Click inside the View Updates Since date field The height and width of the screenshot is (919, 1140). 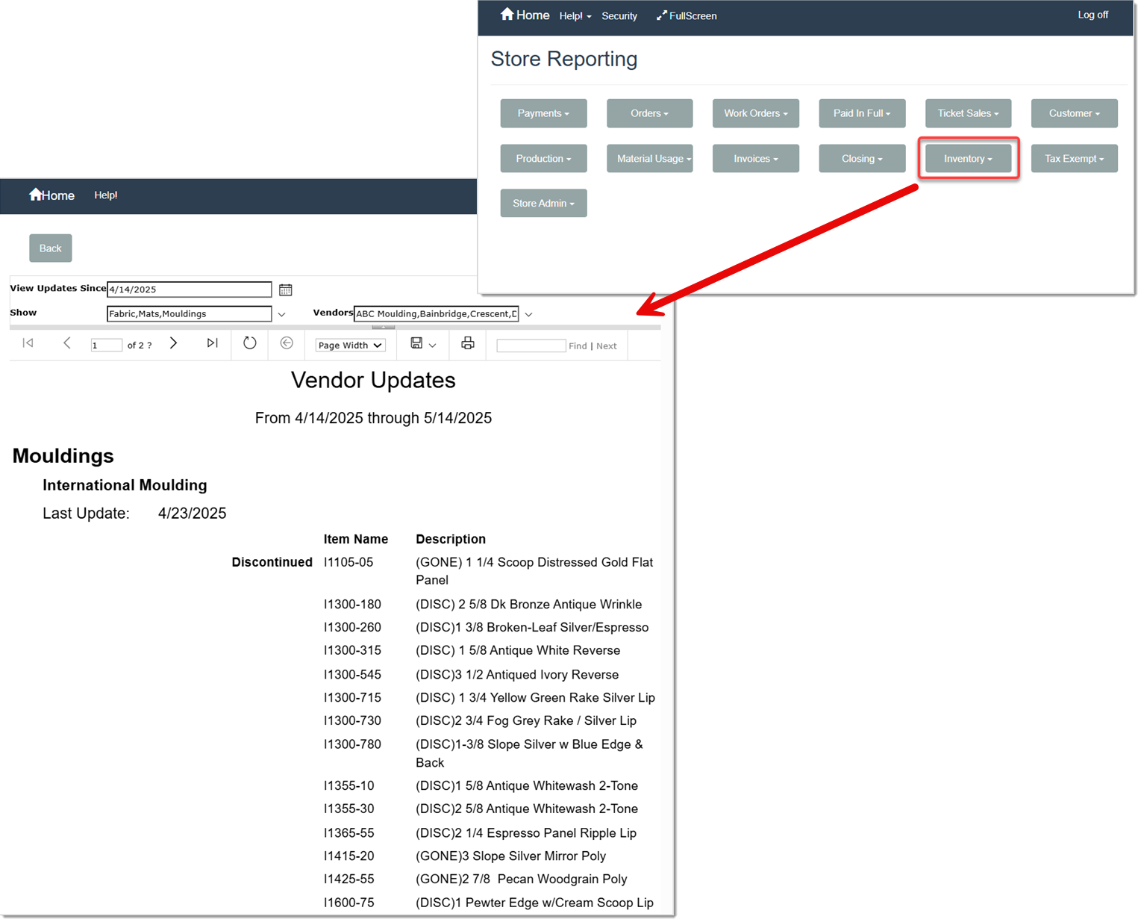click(189, 289)
